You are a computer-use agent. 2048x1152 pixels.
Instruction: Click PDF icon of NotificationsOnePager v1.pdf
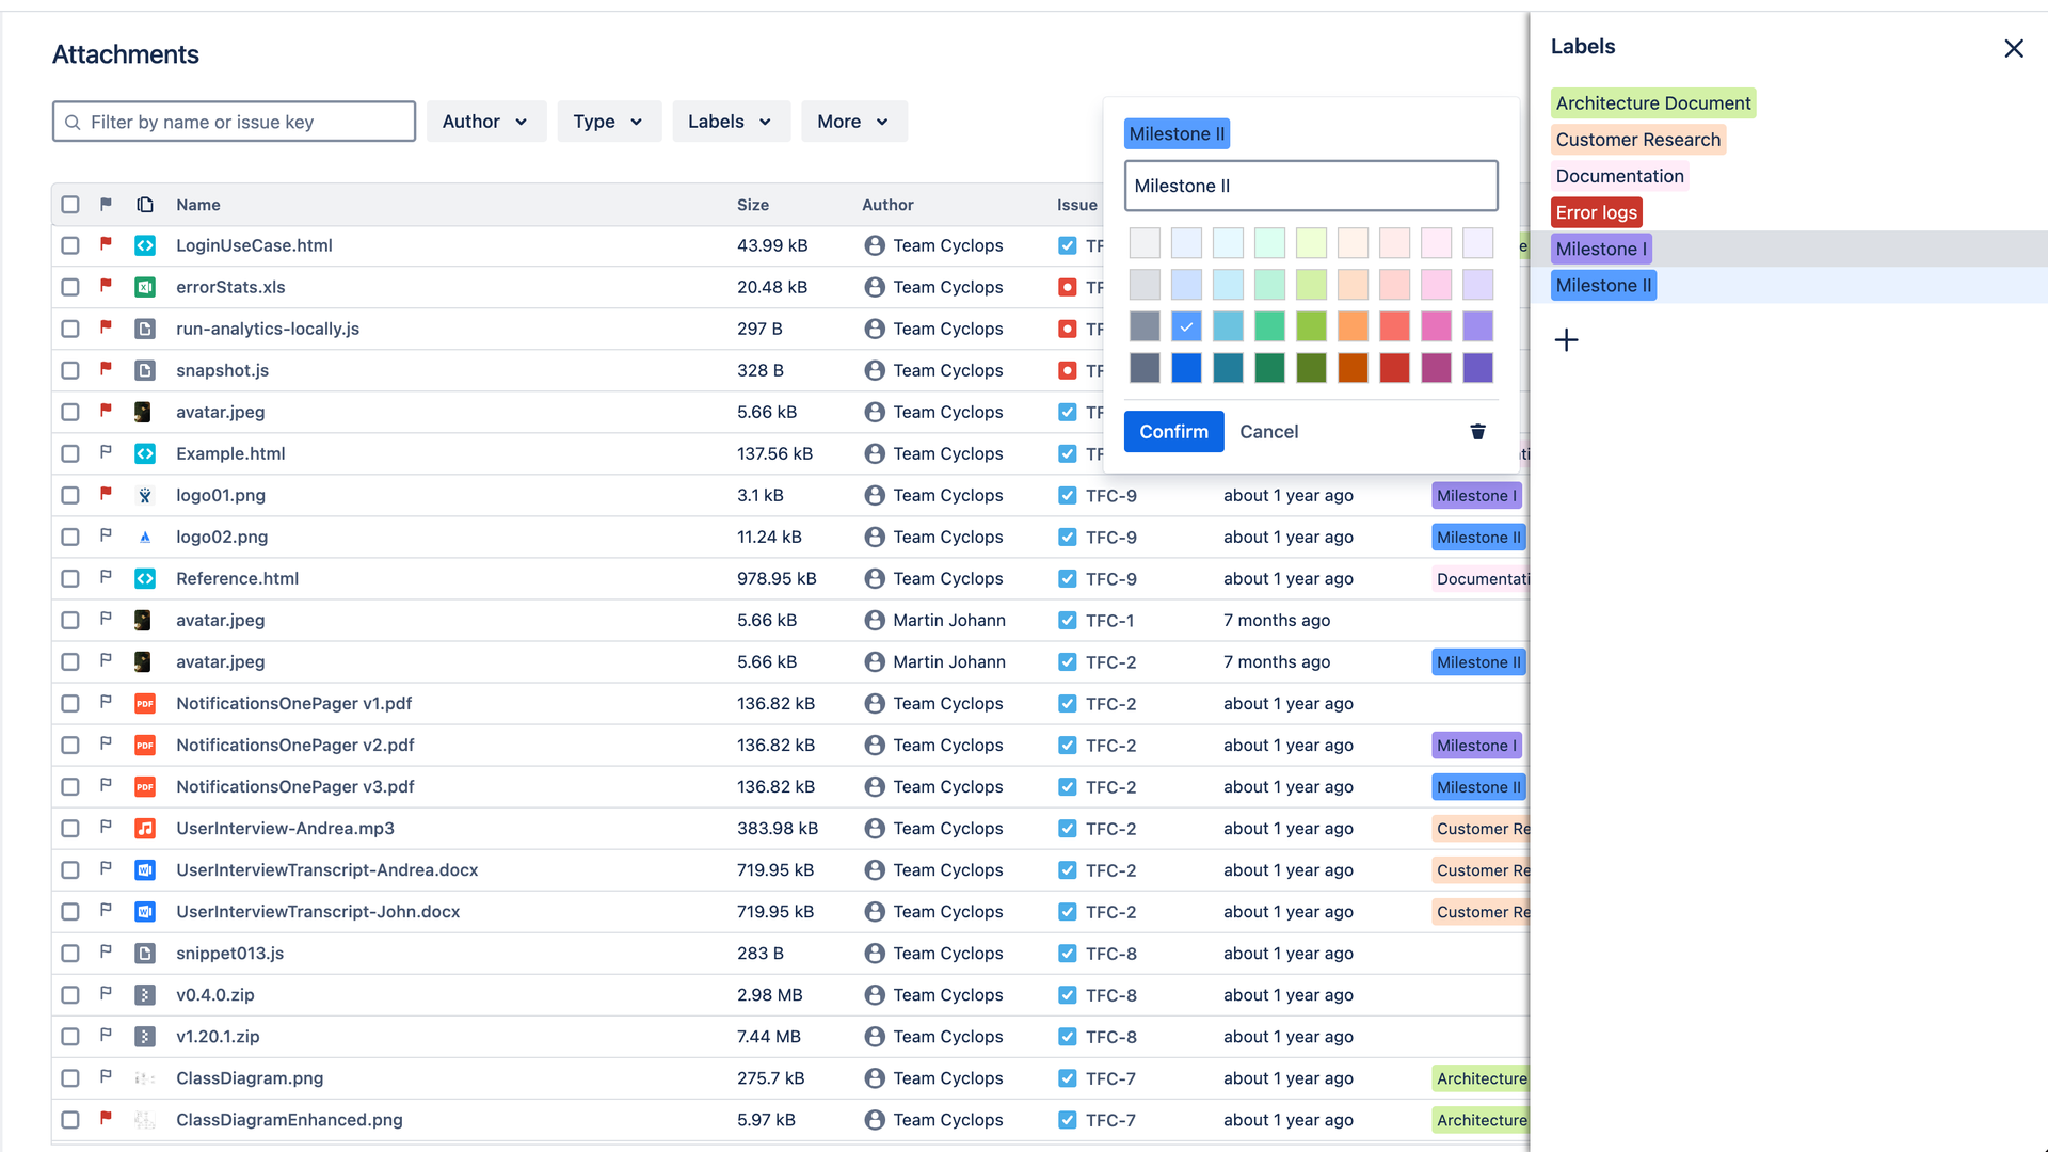point(145,703)
